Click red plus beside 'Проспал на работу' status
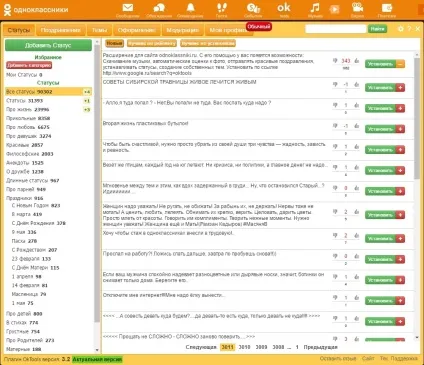This screenshot has height=365, width=424. click(x=400, y=259)
